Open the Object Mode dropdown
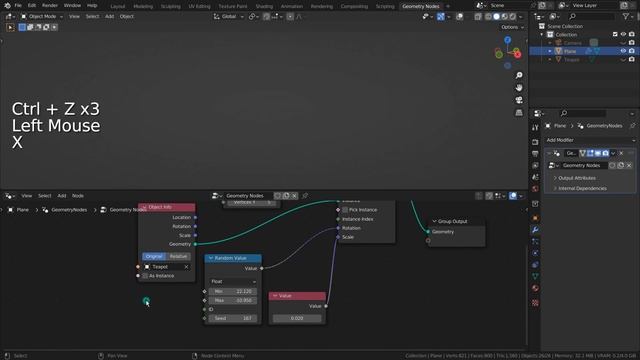640x360 pixels. point(42,16)
